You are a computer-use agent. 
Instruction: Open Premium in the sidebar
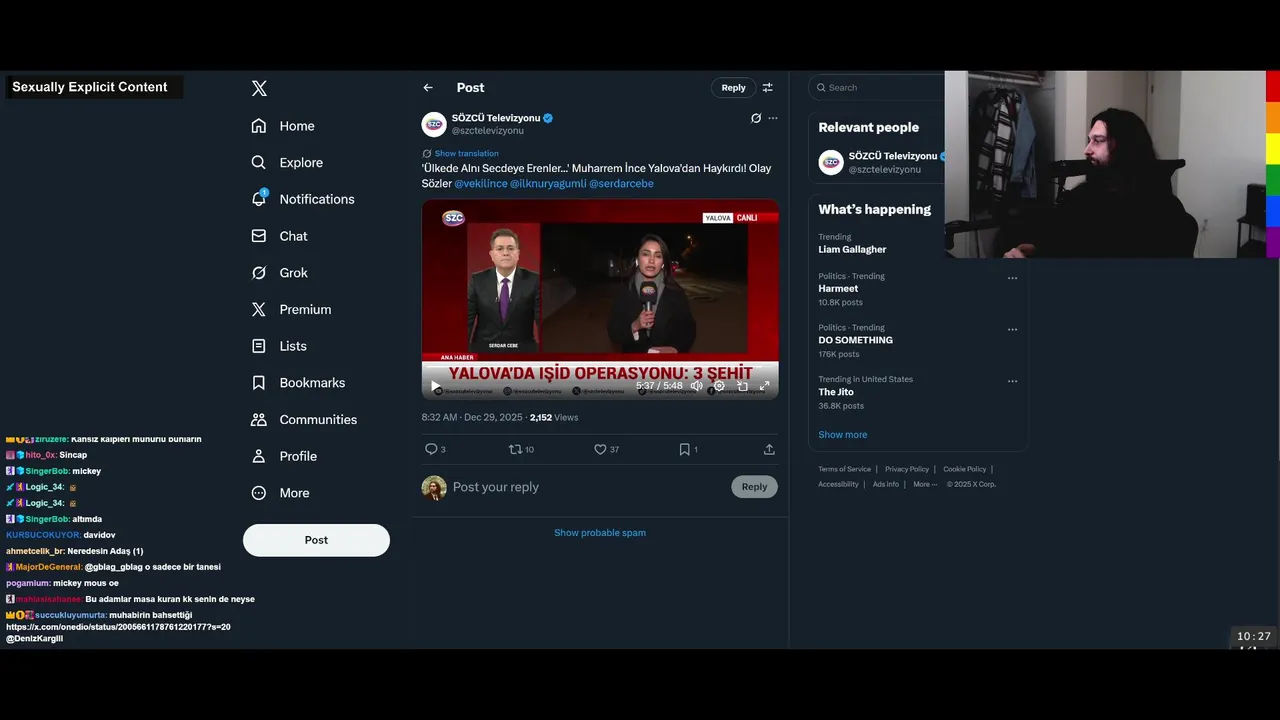[x=291, y=310]
